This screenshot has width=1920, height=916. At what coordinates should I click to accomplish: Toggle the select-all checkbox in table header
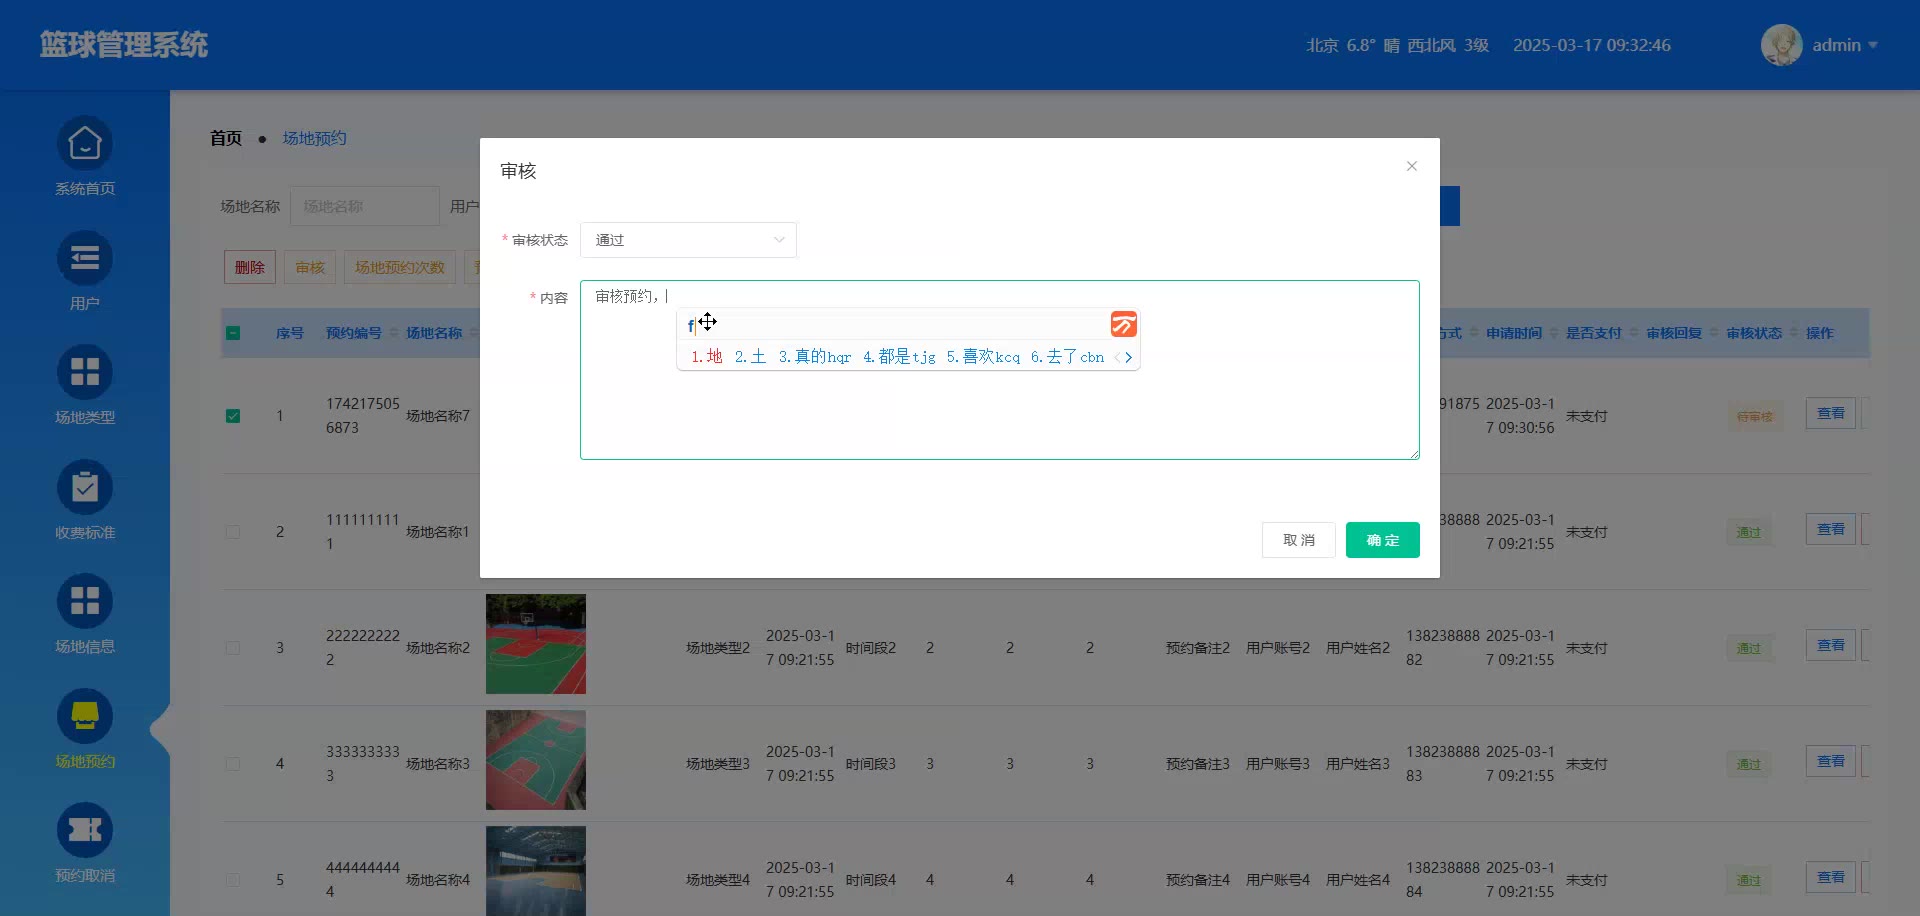[x=233, y=333]
